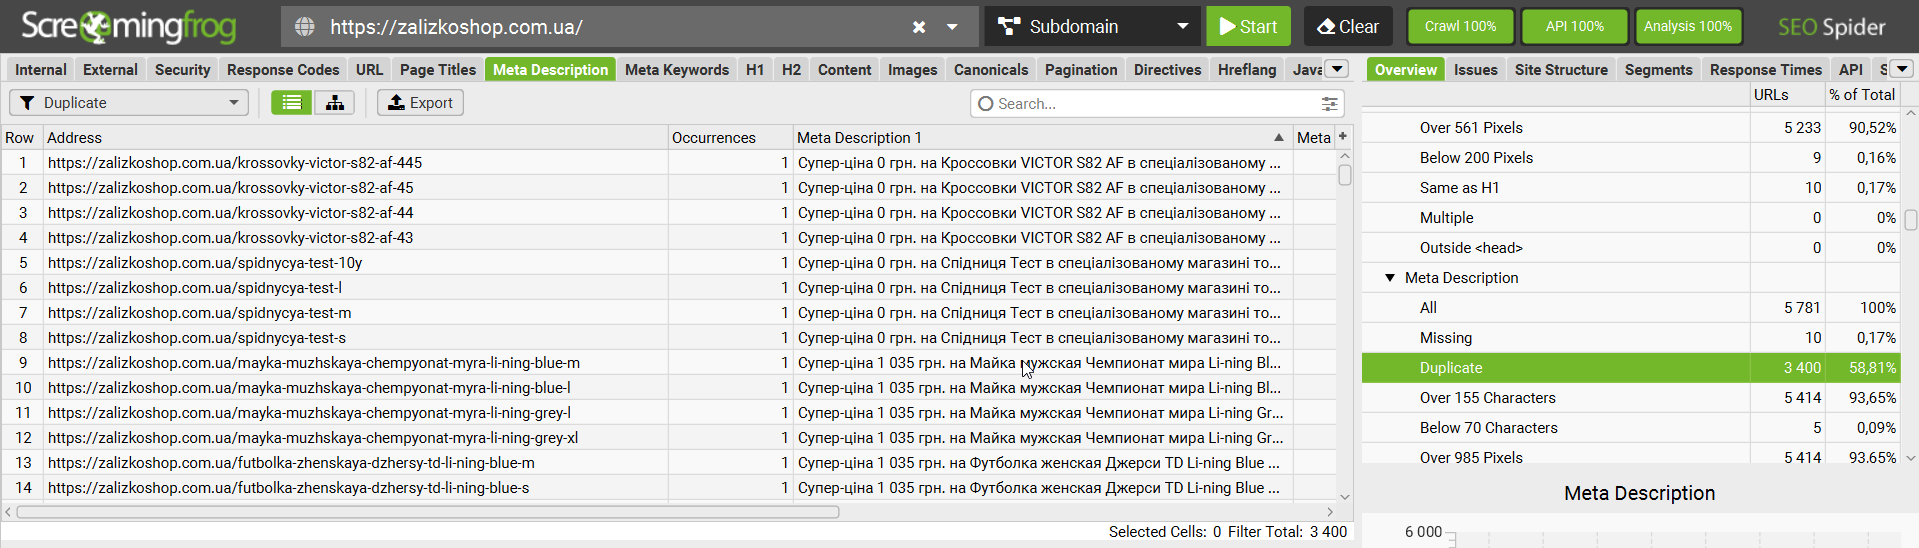Click the globe icon in URL bar
The width and height of the screenshot is (1919, 548).
[x=305, y=27]
